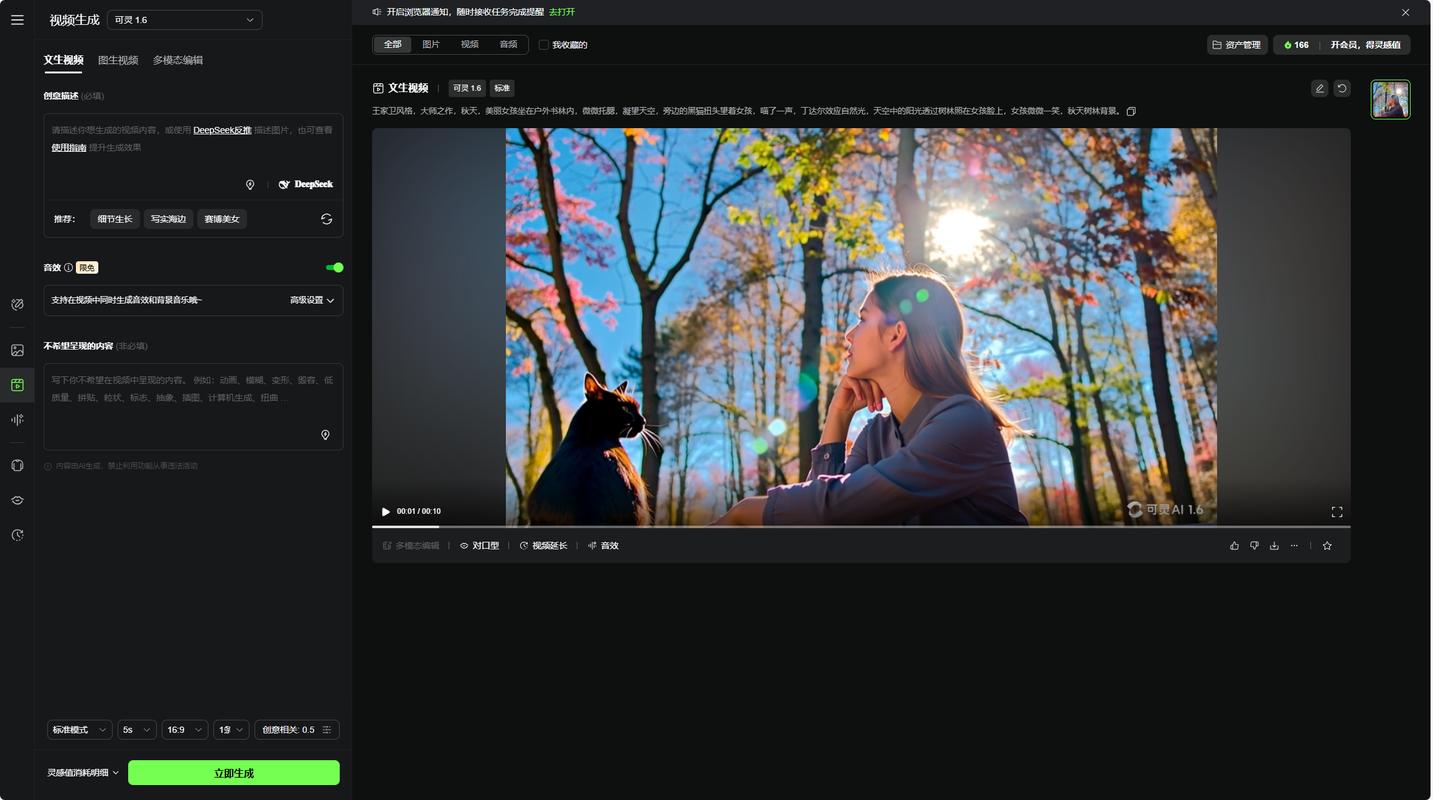Open the lip-sync sidebar icon
The height and width of the screenshot is (800, 1433).
pos(17,500)
